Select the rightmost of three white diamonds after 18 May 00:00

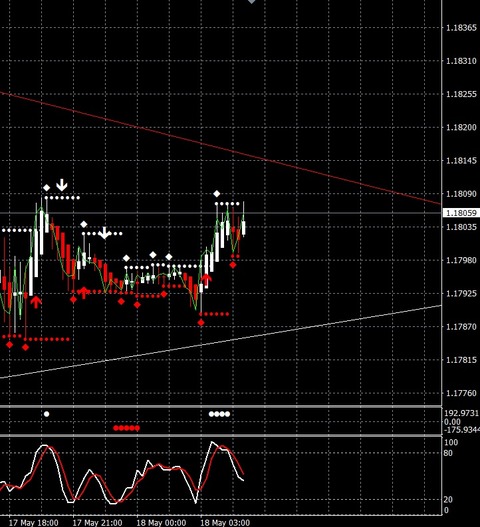[169, 257]
